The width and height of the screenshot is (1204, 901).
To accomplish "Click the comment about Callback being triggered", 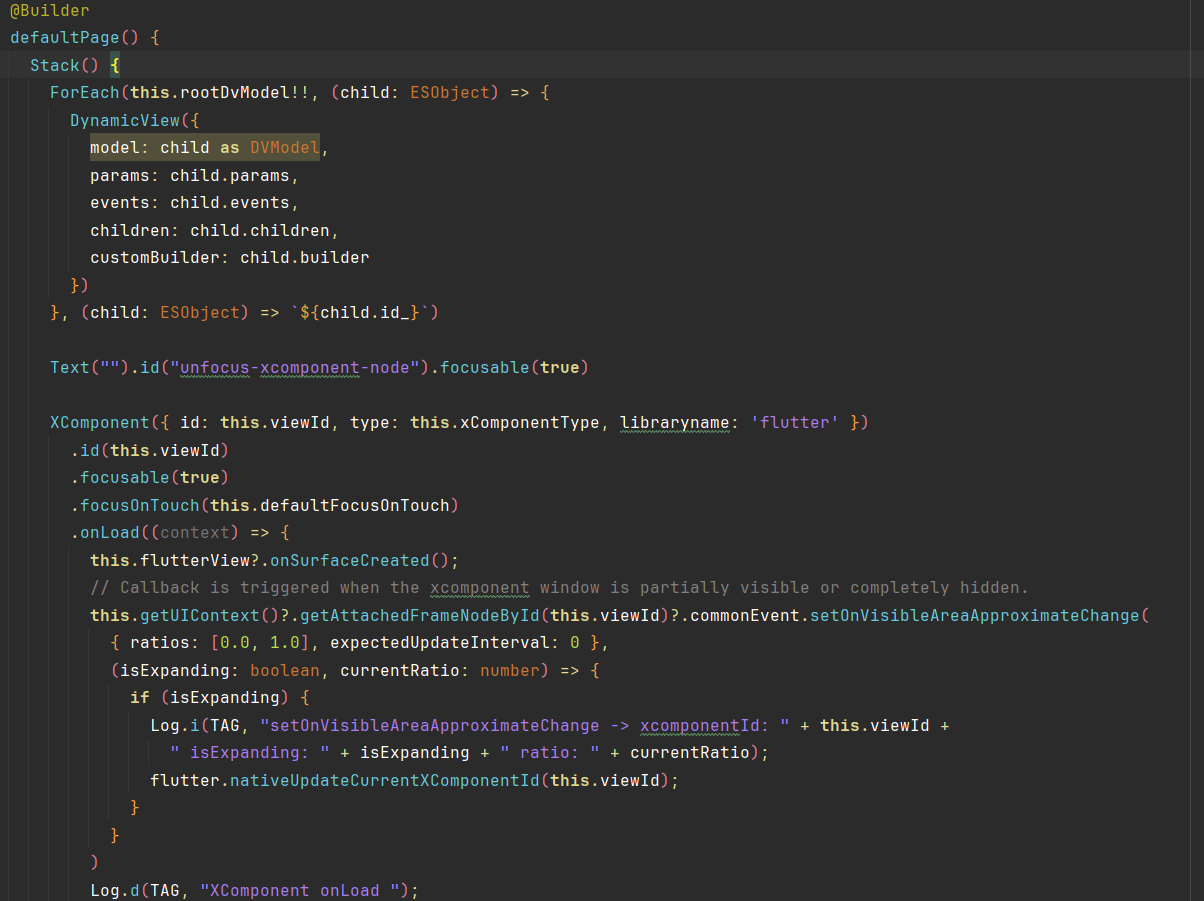I will 559,587.
